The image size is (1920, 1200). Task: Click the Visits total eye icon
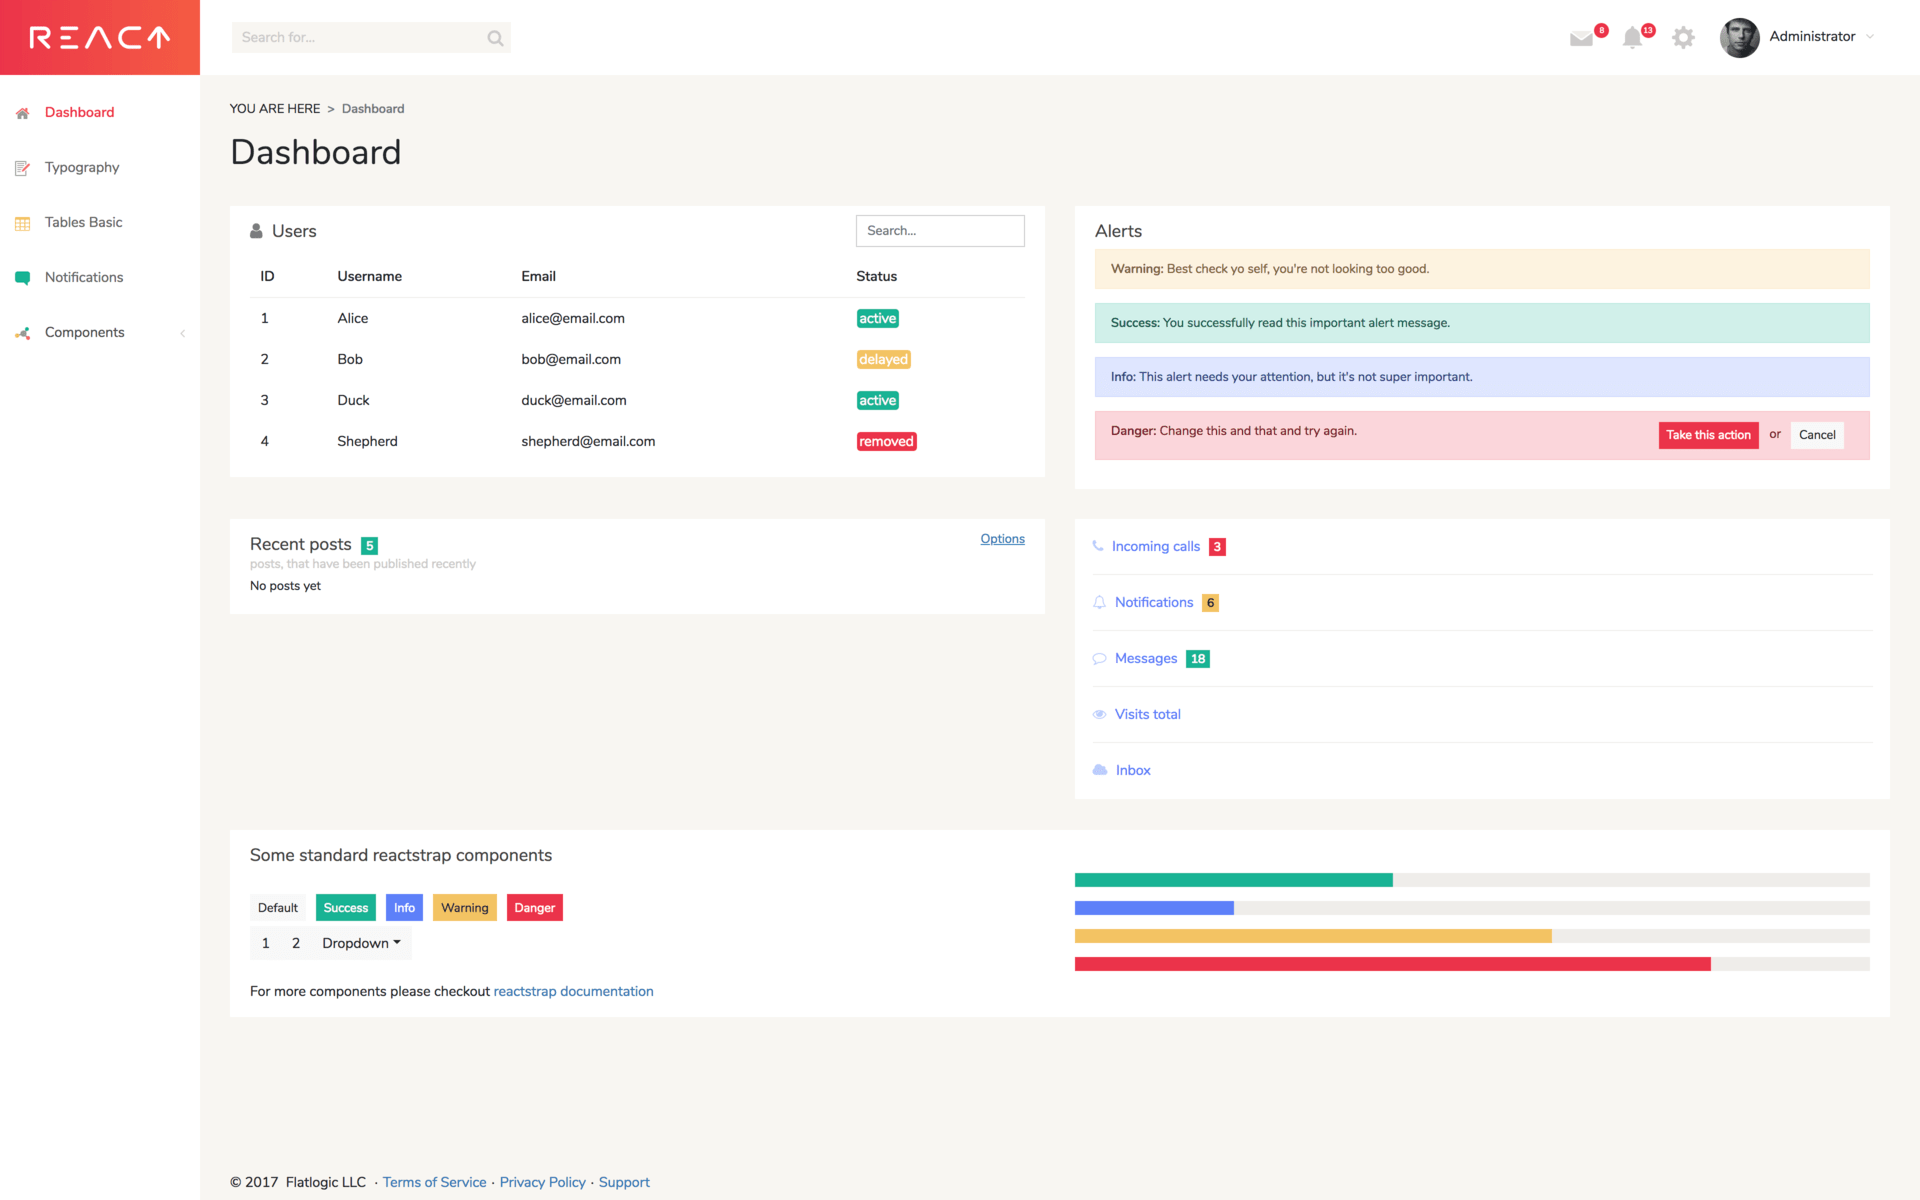pyautogui.click(x=1098, y=714)
